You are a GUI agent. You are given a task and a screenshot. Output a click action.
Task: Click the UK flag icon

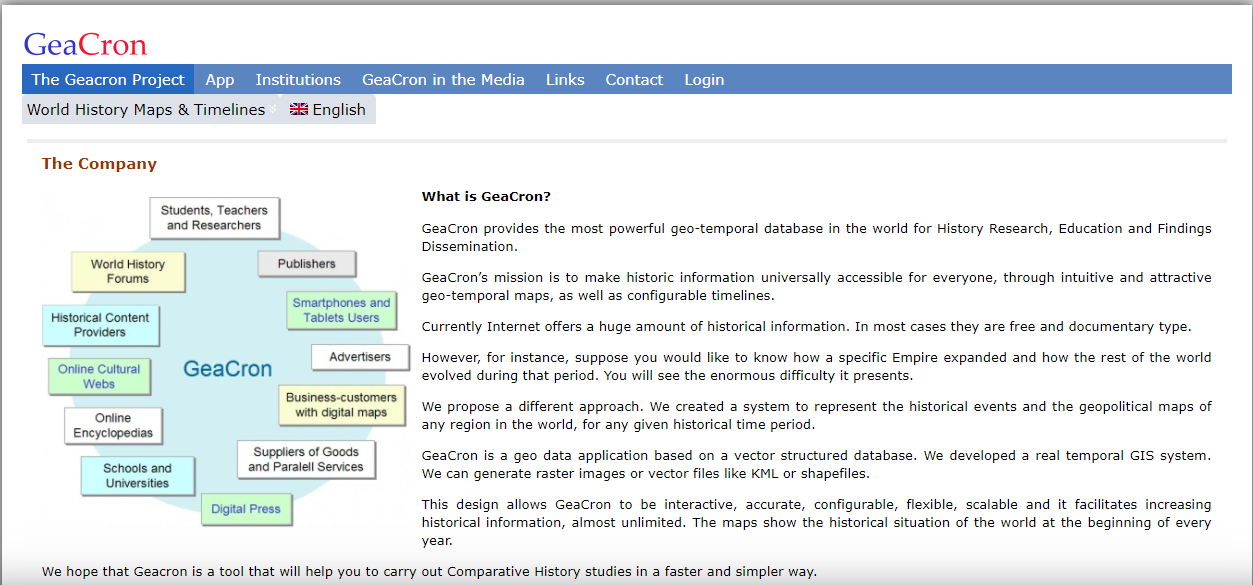pyautogui.click(x=299, y=110)
